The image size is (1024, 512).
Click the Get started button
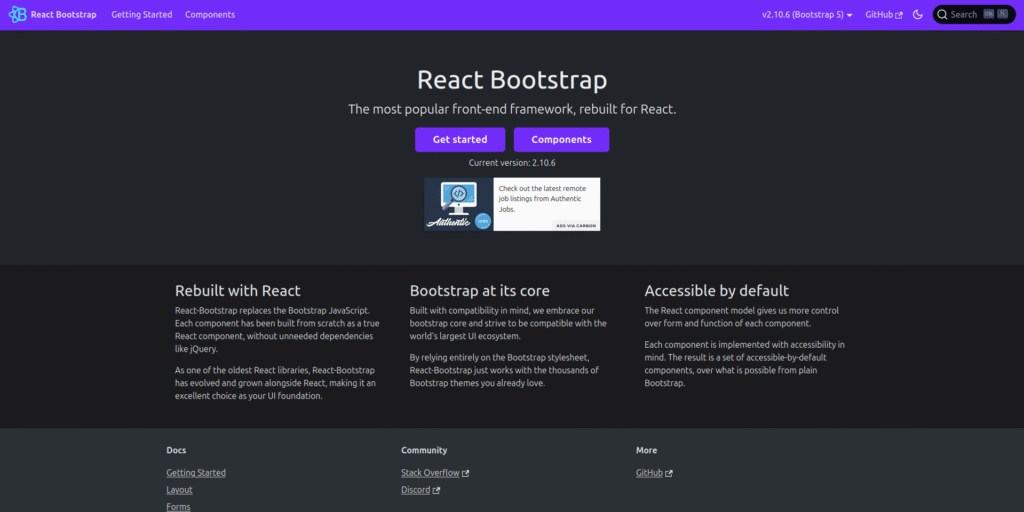pyautogui.click(x=460, y=140)
